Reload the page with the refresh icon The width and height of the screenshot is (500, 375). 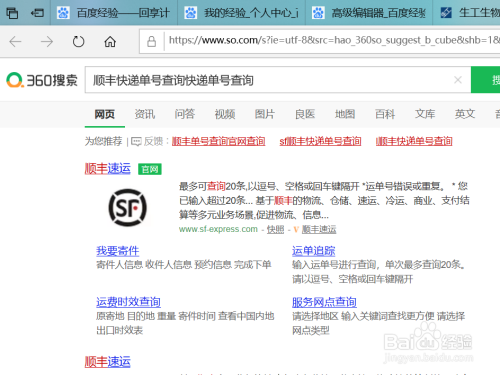[78, 42]
